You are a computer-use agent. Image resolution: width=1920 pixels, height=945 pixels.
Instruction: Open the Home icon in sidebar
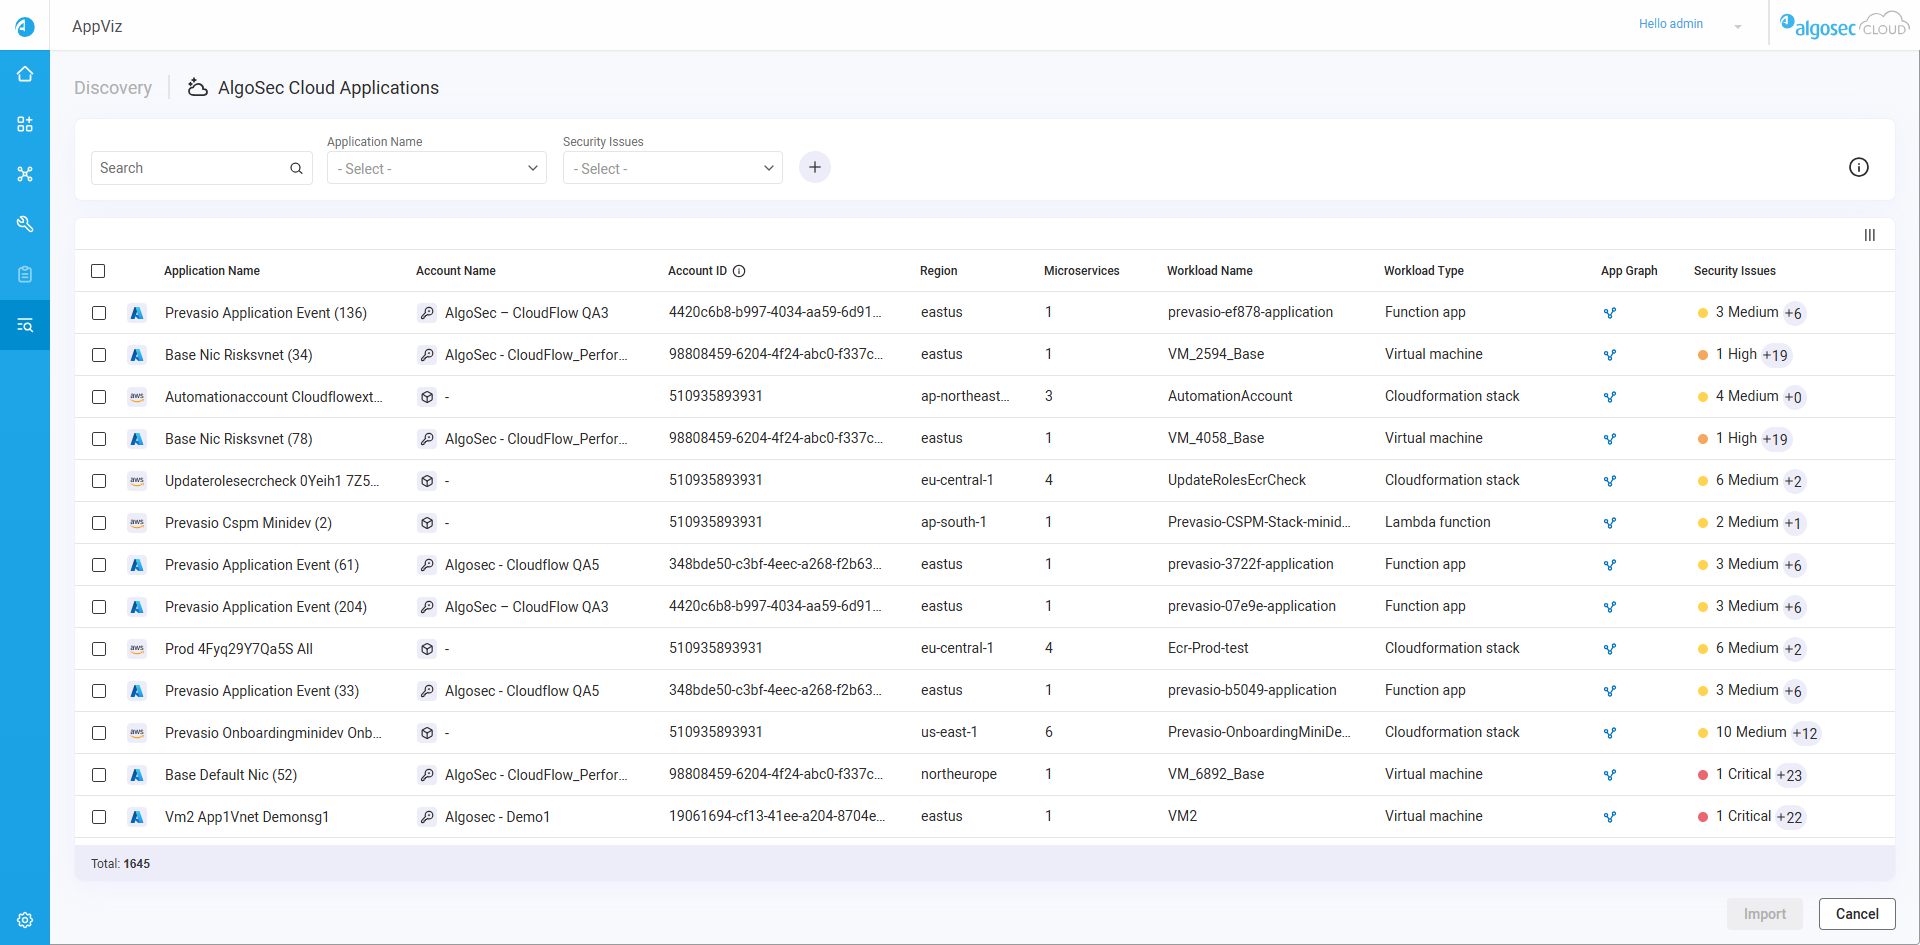point(25,74)
